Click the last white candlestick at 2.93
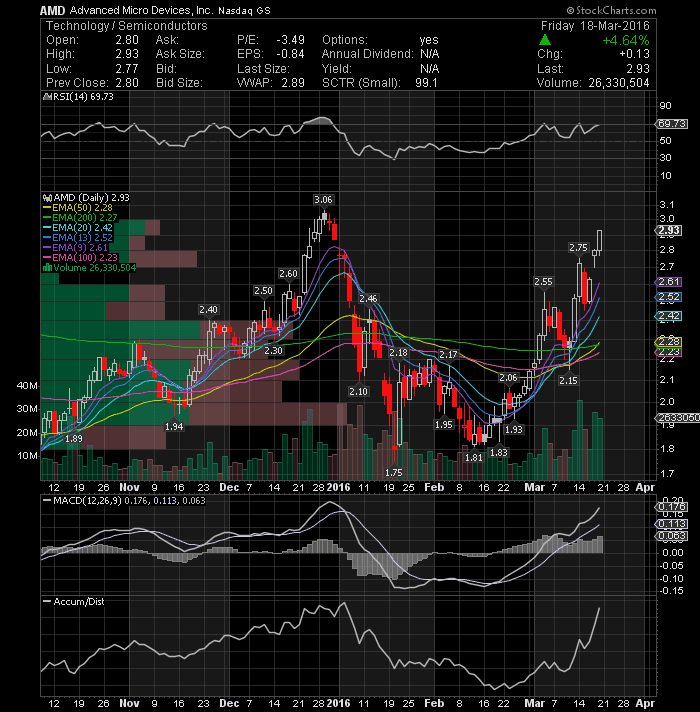Image resolution: width=700 pixels, height=712 pixels. pos(599,241)
